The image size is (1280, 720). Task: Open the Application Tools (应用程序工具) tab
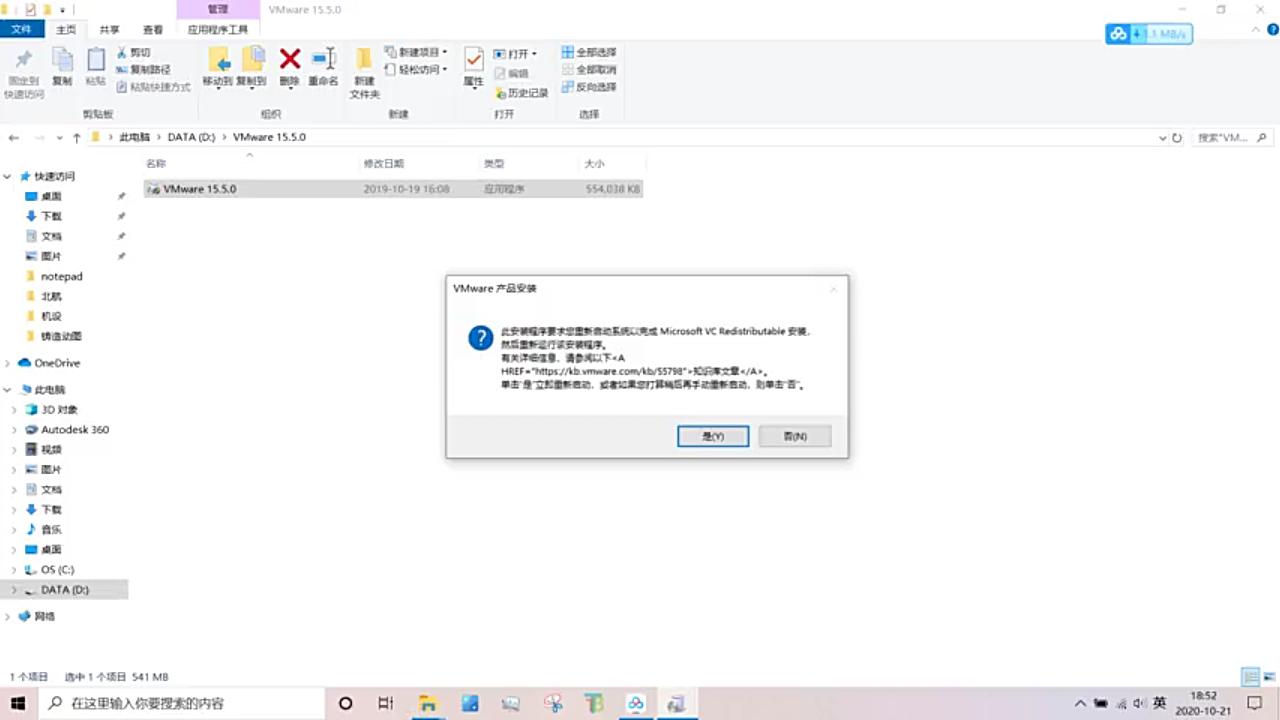[218, 30]
